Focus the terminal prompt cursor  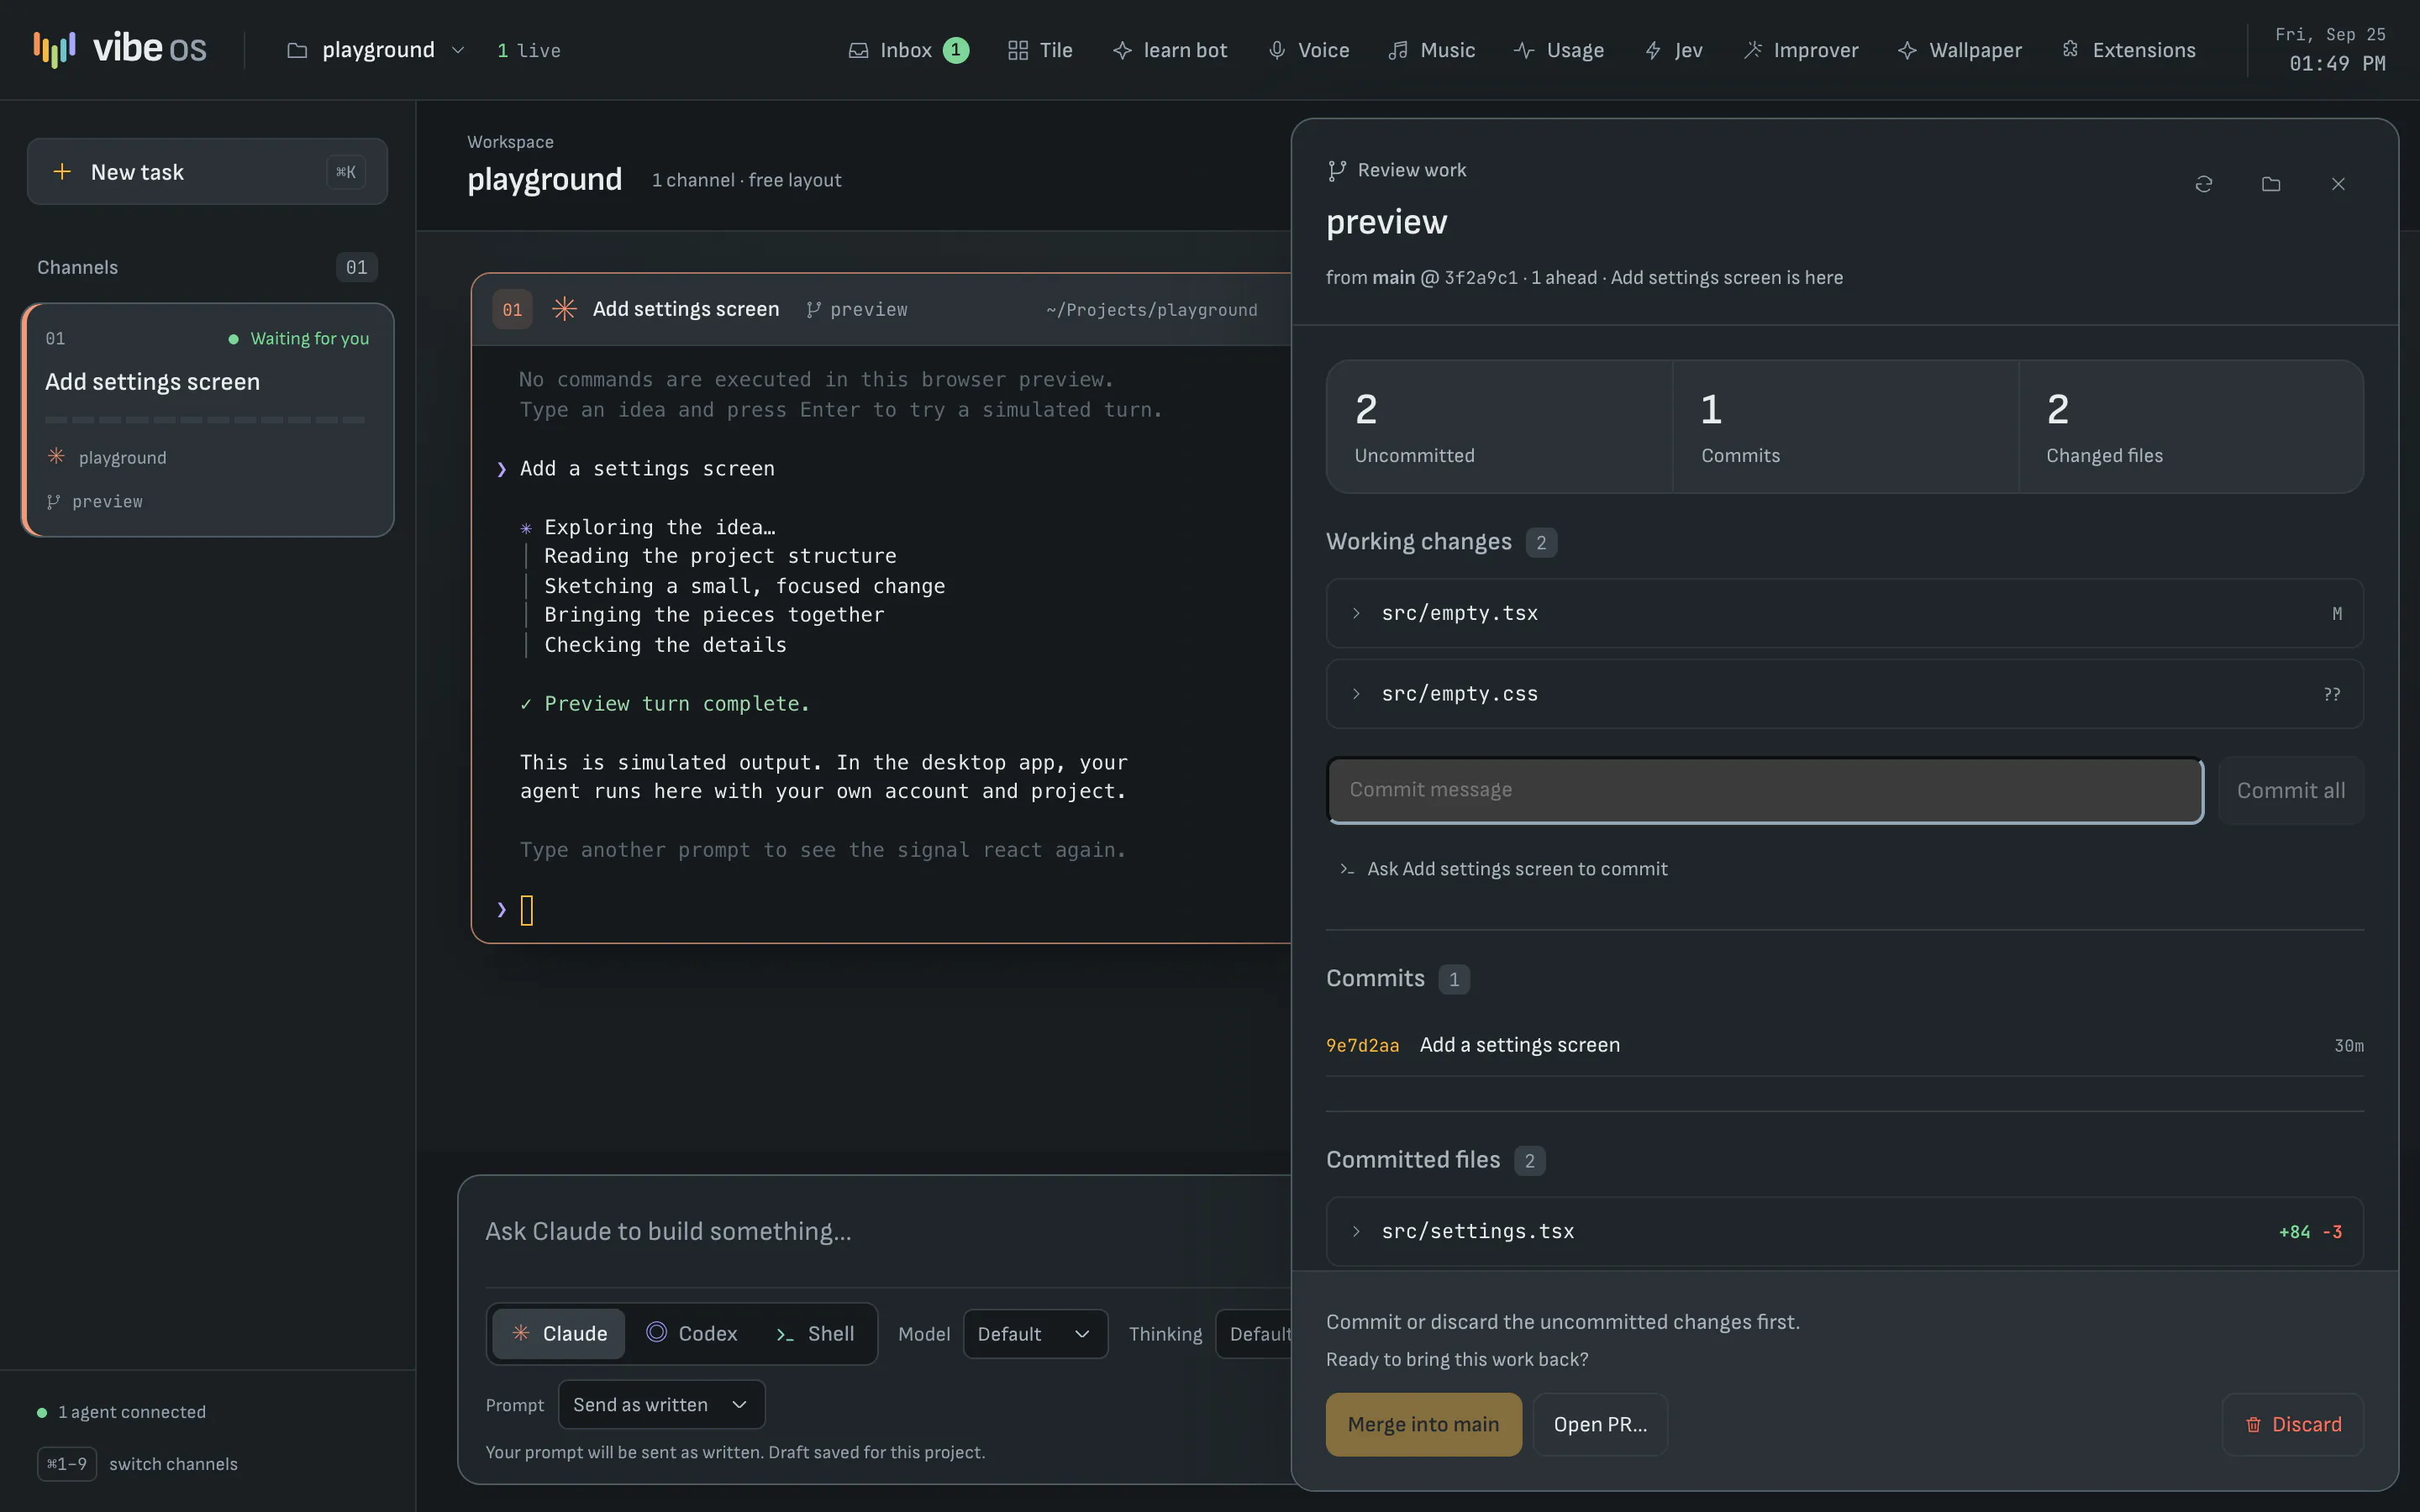(527, 910)
